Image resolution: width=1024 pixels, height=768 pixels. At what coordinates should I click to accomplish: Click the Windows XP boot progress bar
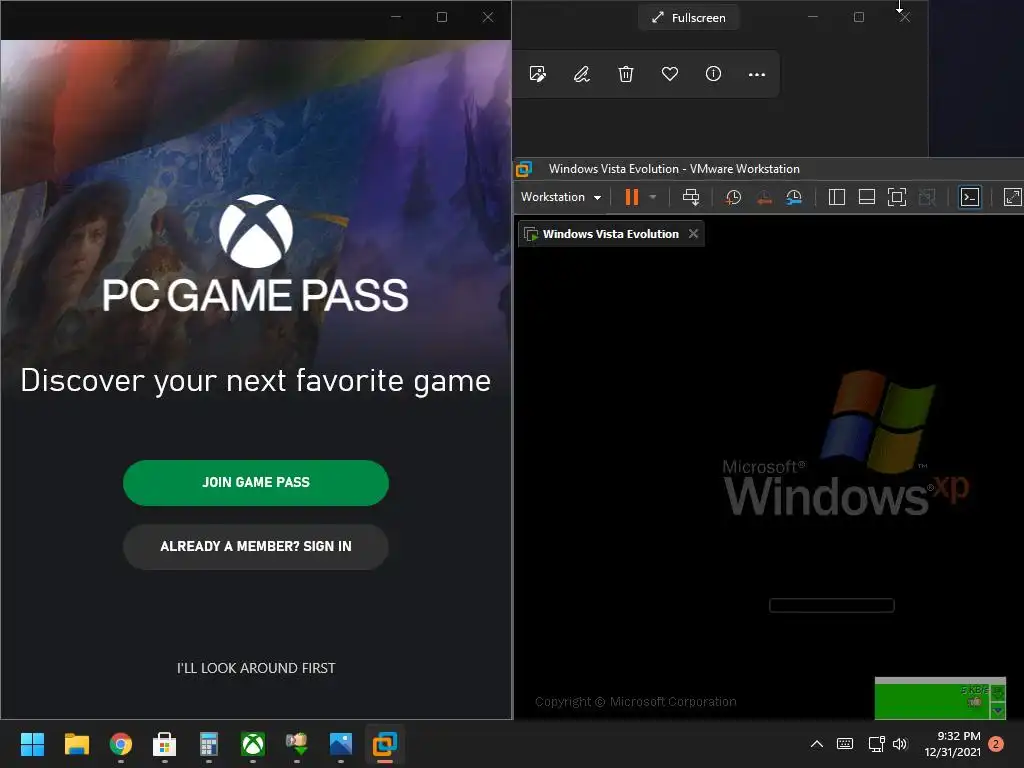(831, 605)
